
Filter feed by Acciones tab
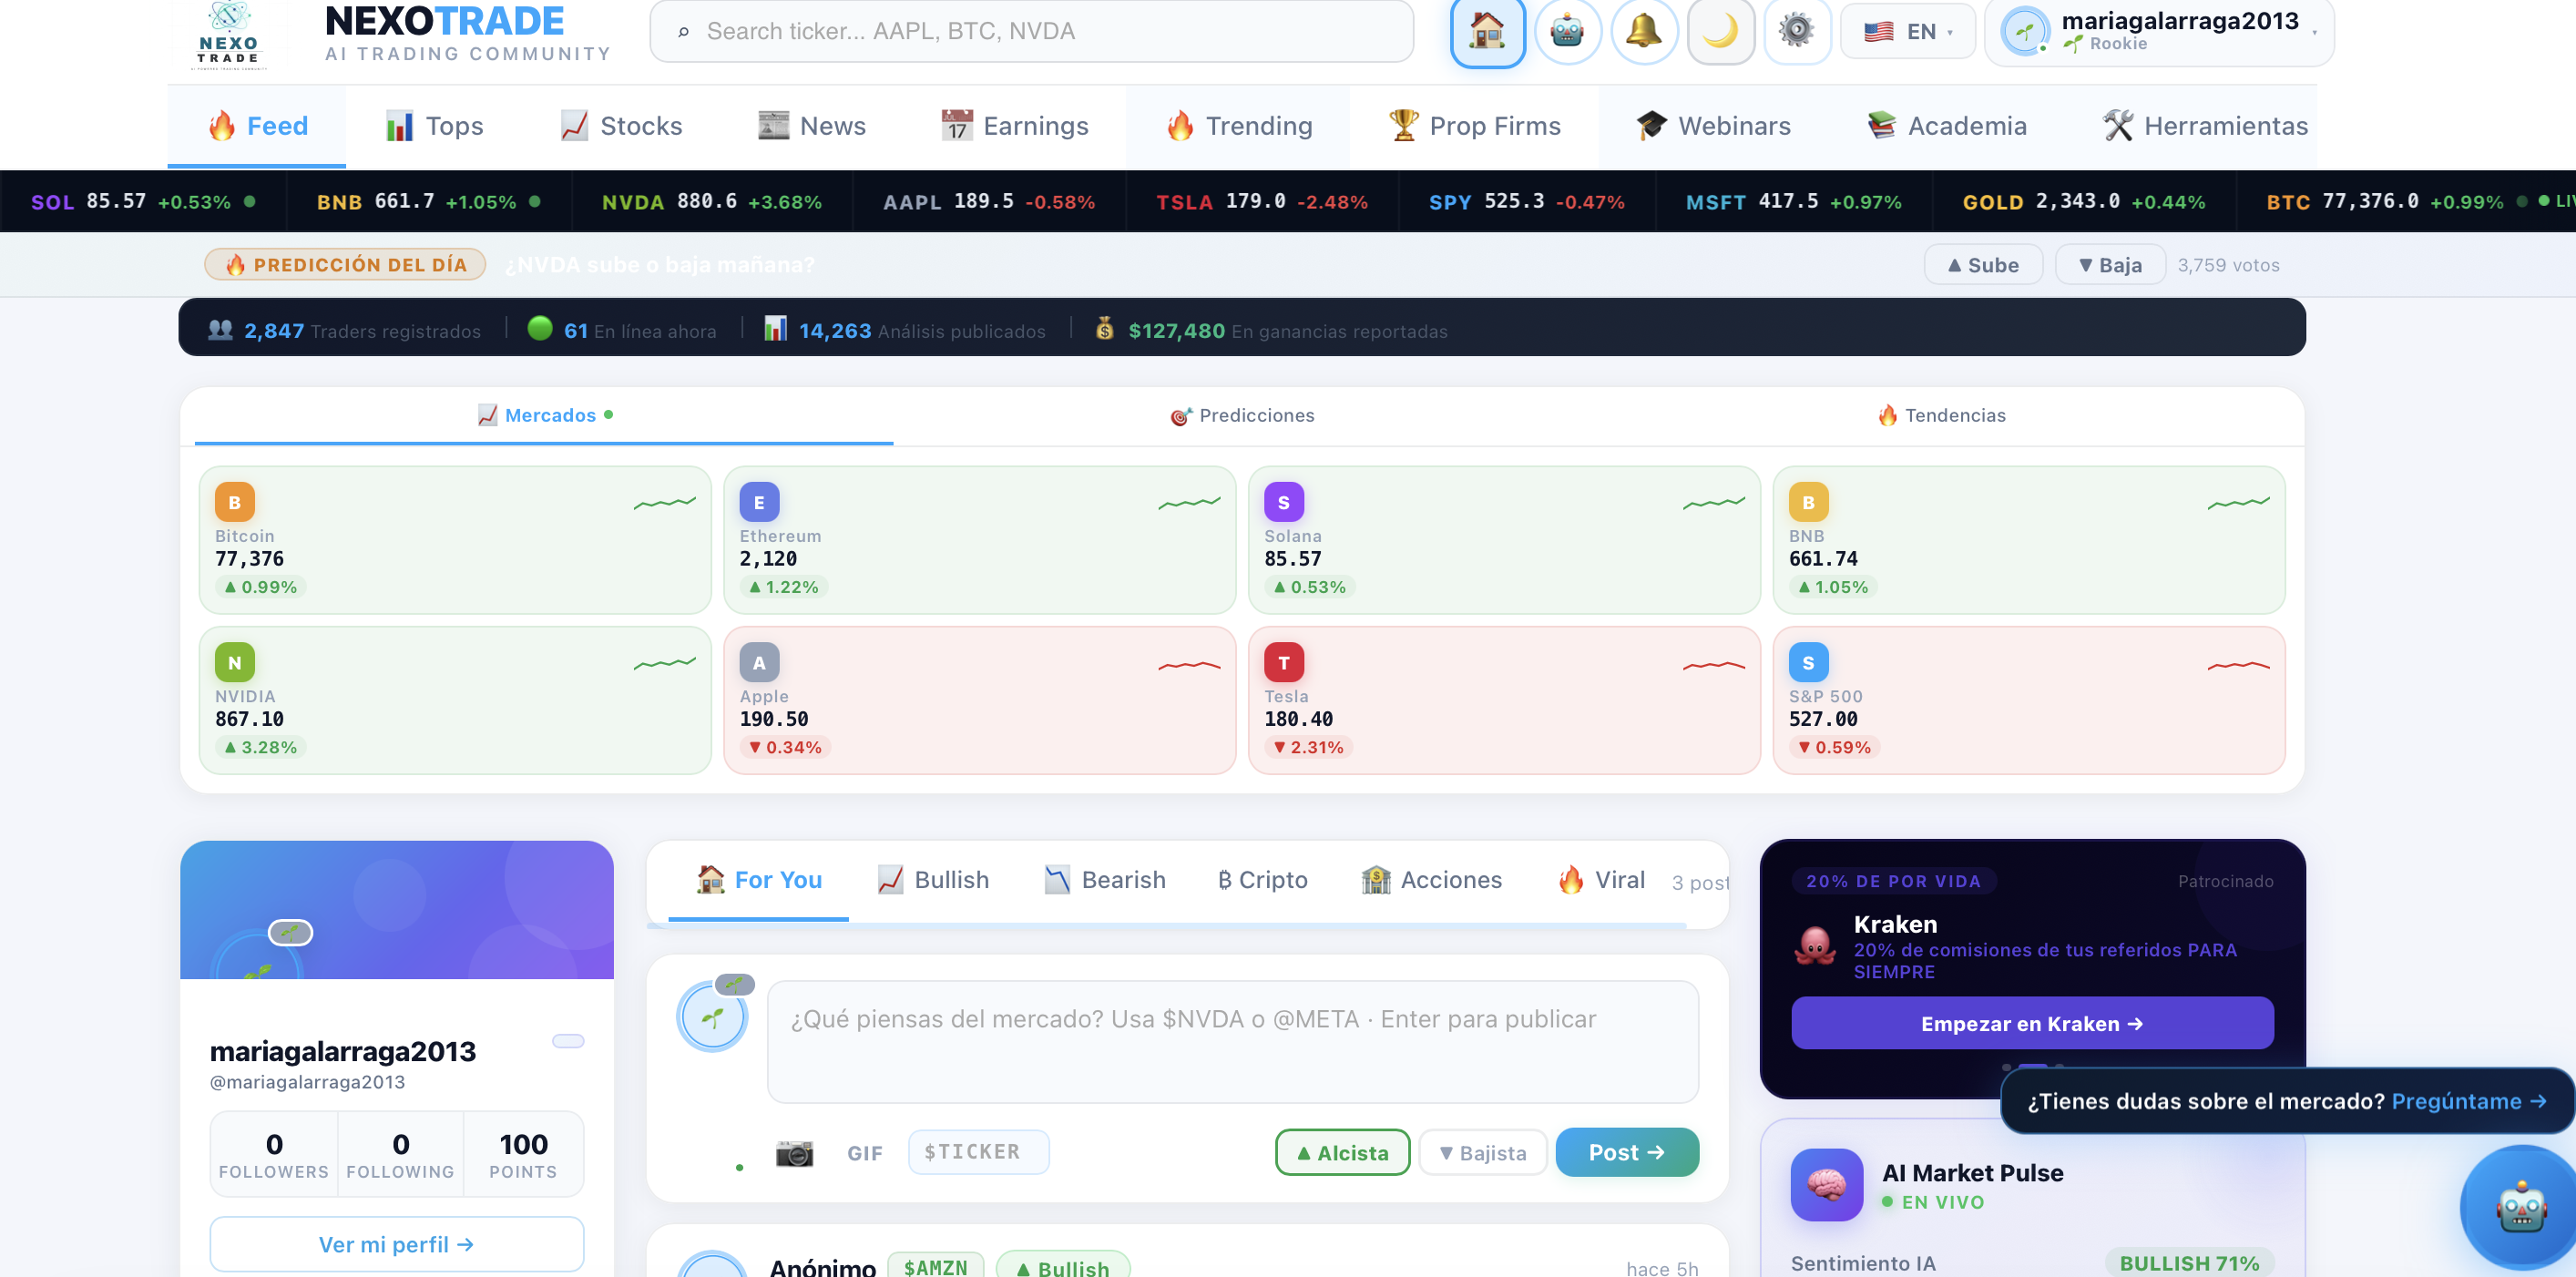pyautogui.click(x=1432, y=880)
